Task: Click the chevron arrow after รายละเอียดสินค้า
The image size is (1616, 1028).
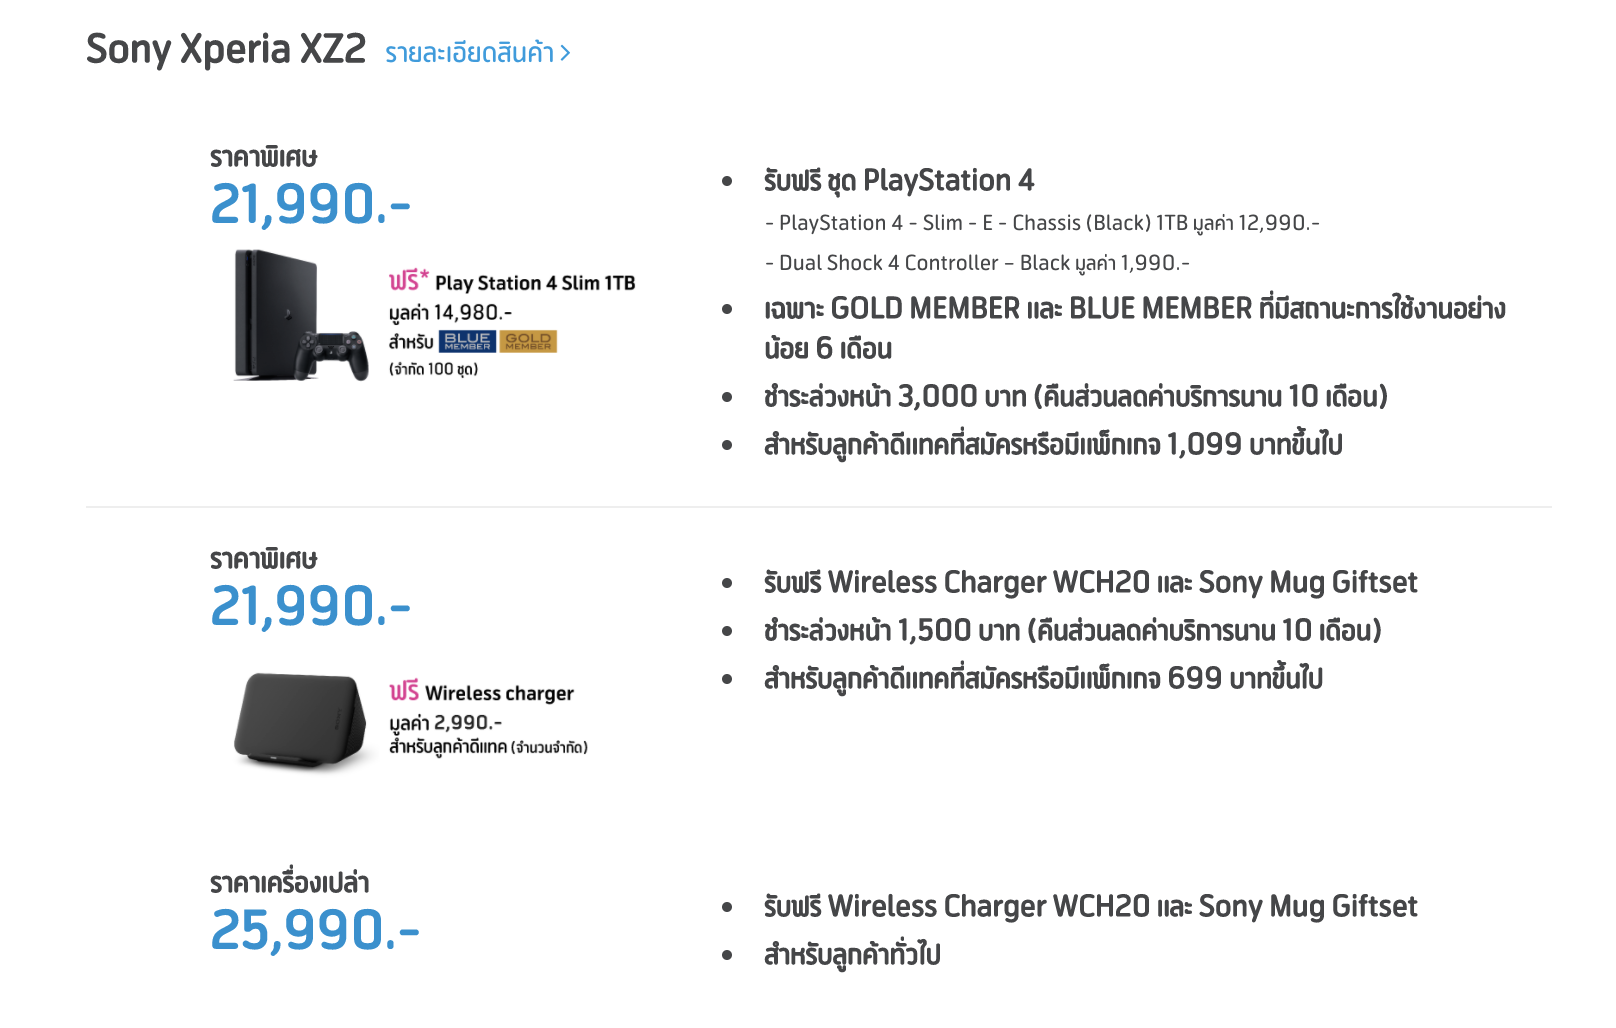Action: pyautogui.click(x=566, y=53)
